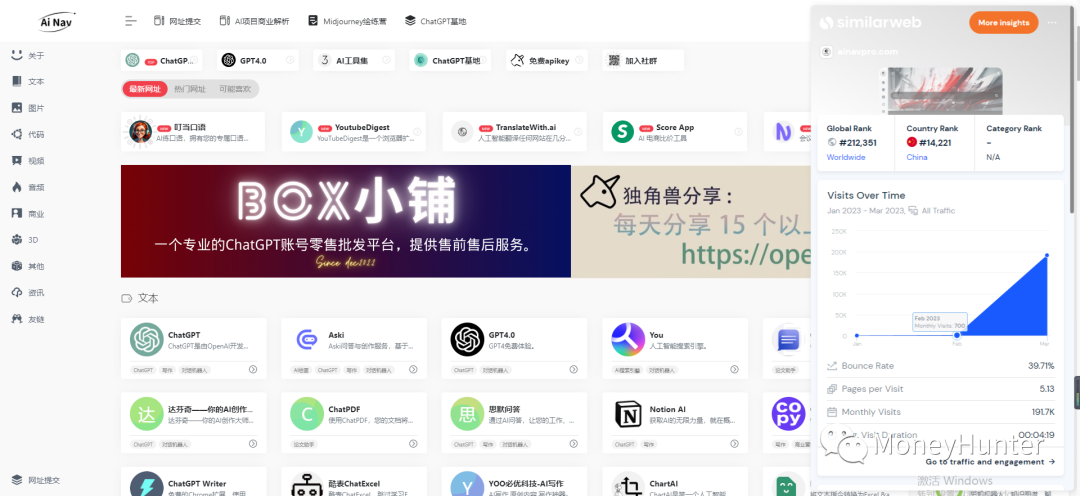Image resolution: width=1080 pixels, height=496 pixels.
Task: Click the You search engine logo
Action: [627, 340]
